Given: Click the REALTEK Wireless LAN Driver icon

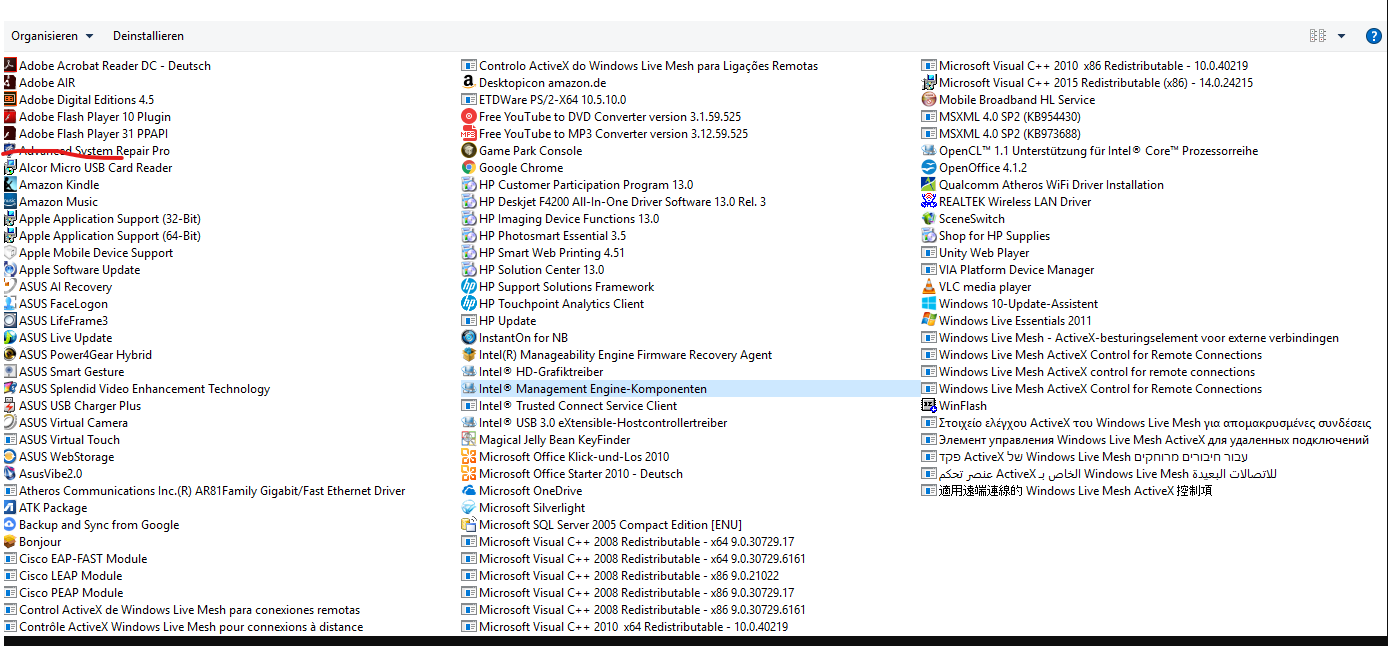Looking at the screenshot, I should coord(929,202).
